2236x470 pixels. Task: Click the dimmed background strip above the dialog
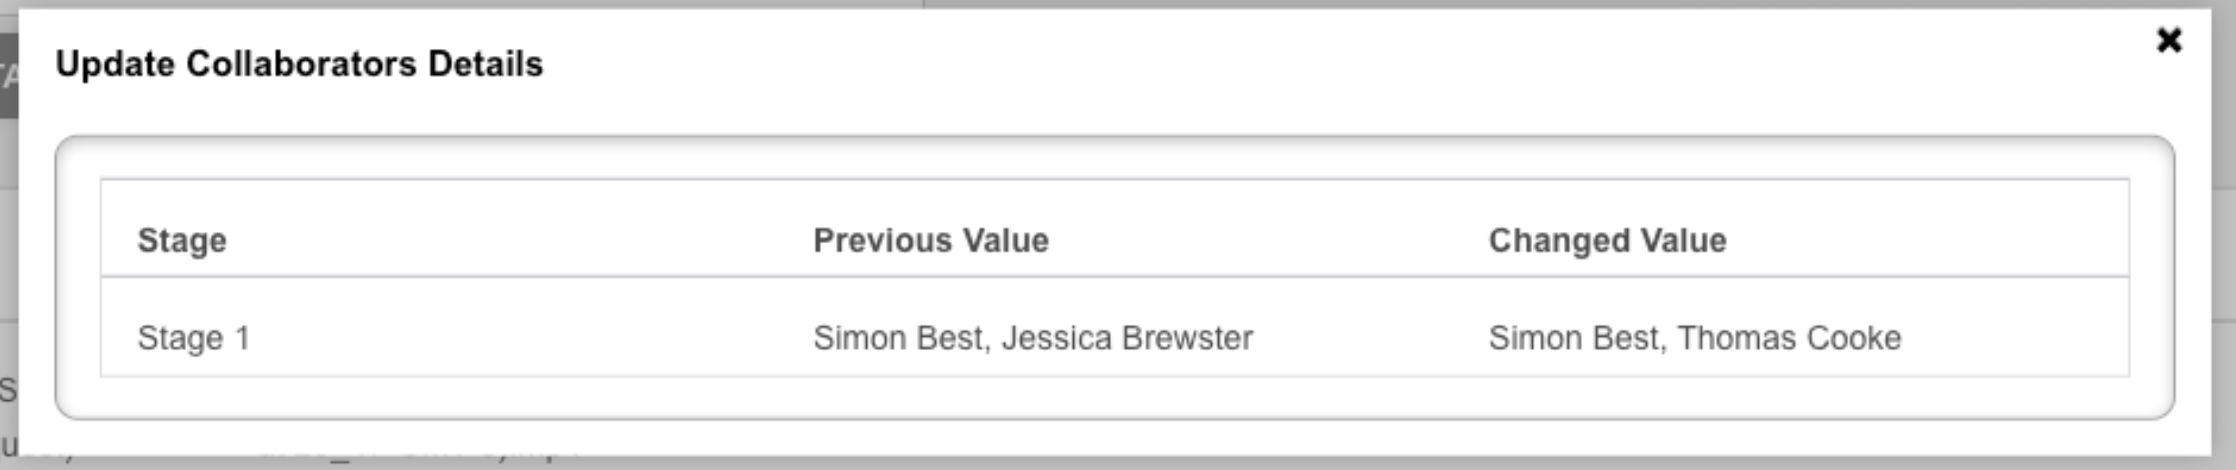pos(1100,4)
